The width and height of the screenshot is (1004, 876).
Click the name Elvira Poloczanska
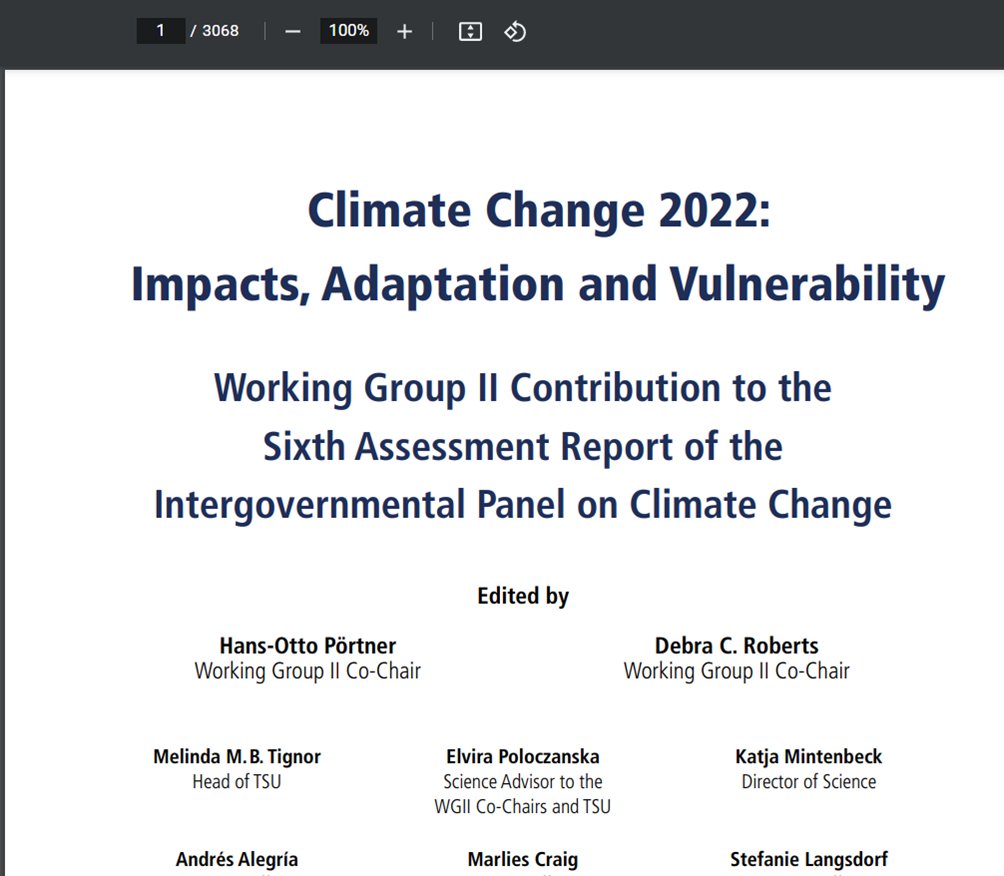(522, 757)
